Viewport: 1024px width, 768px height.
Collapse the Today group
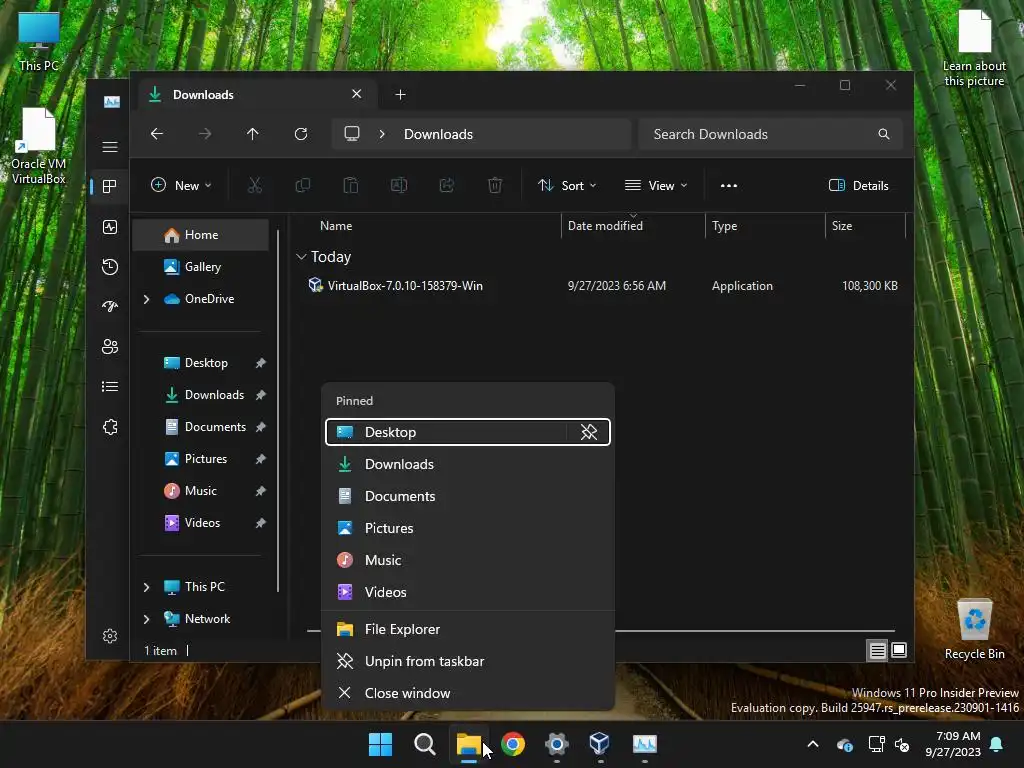[301, 257]
